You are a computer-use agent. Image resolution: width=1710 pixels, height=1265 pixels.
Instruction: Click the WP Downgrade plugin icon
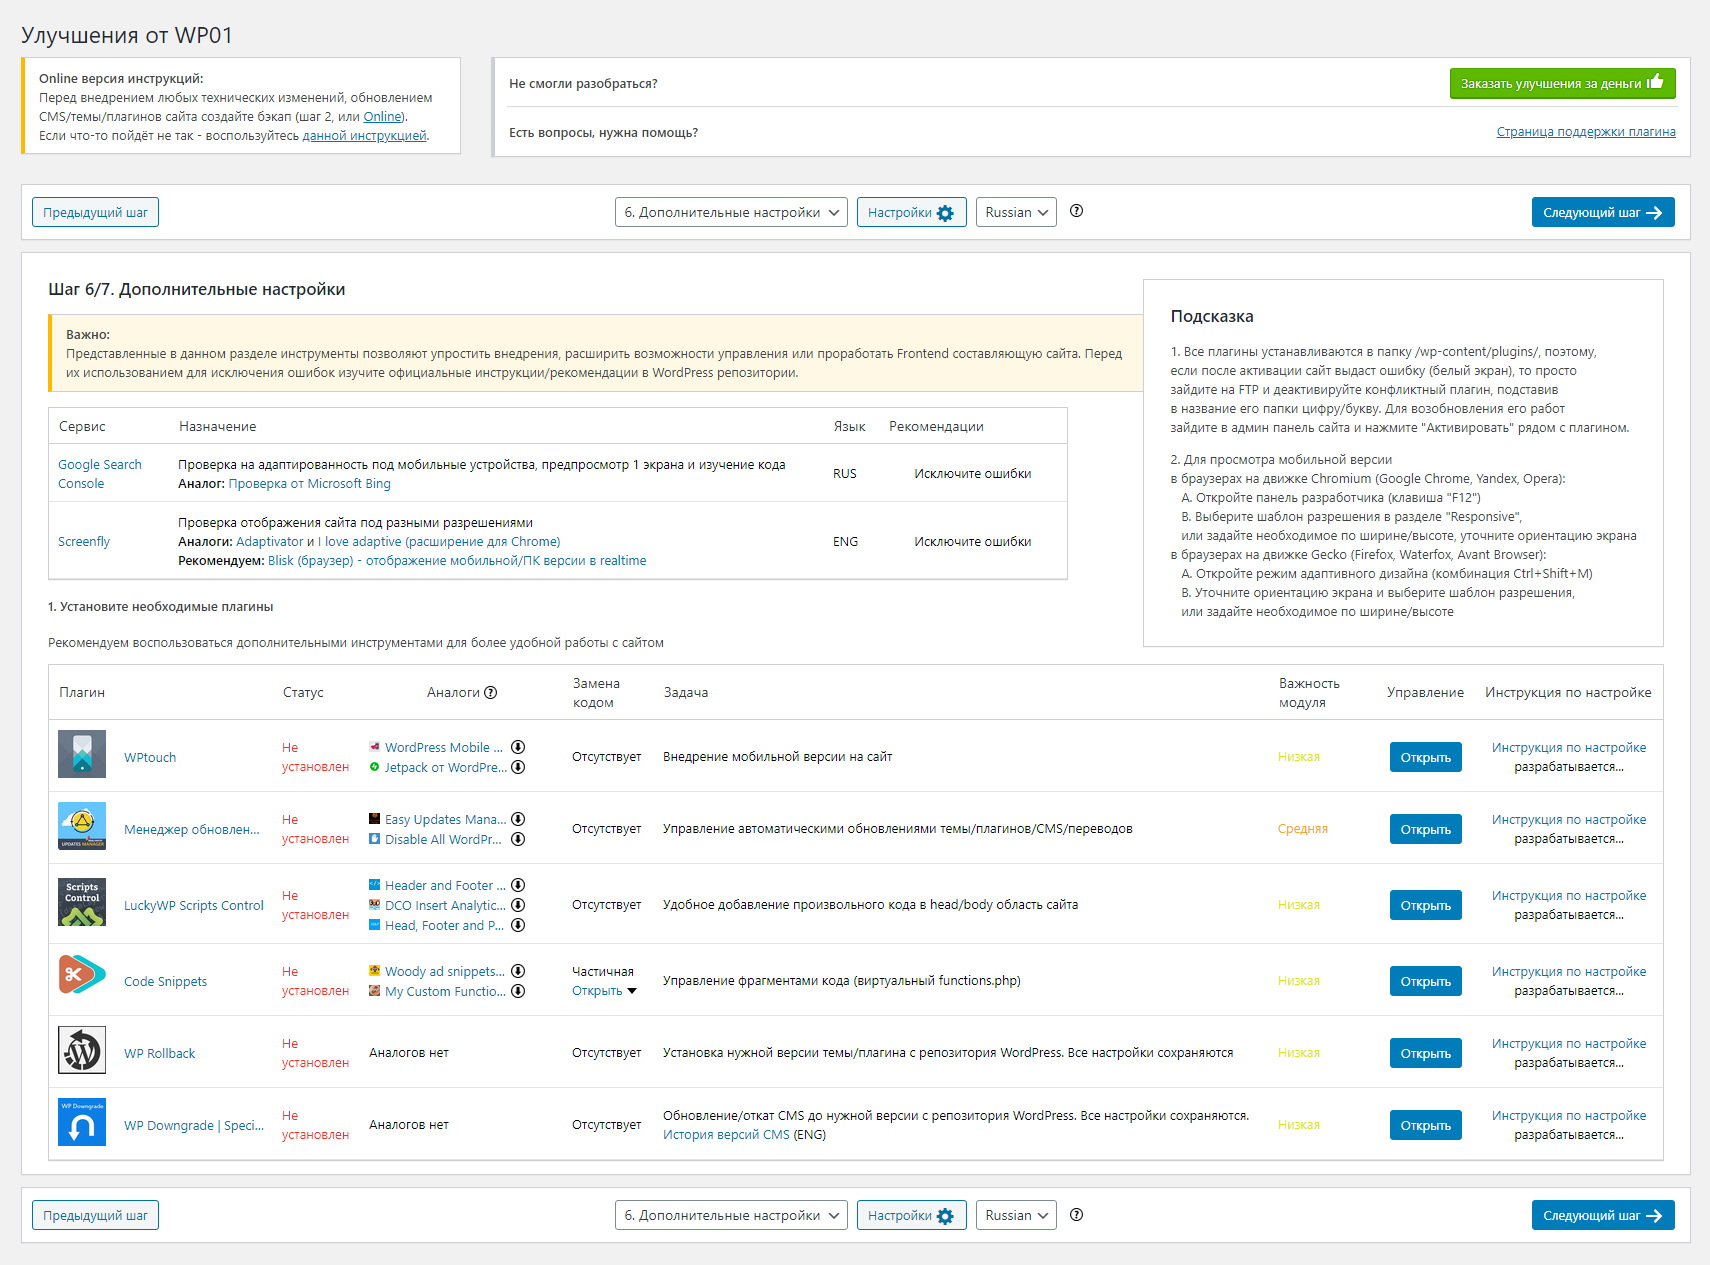point(82,1122)
